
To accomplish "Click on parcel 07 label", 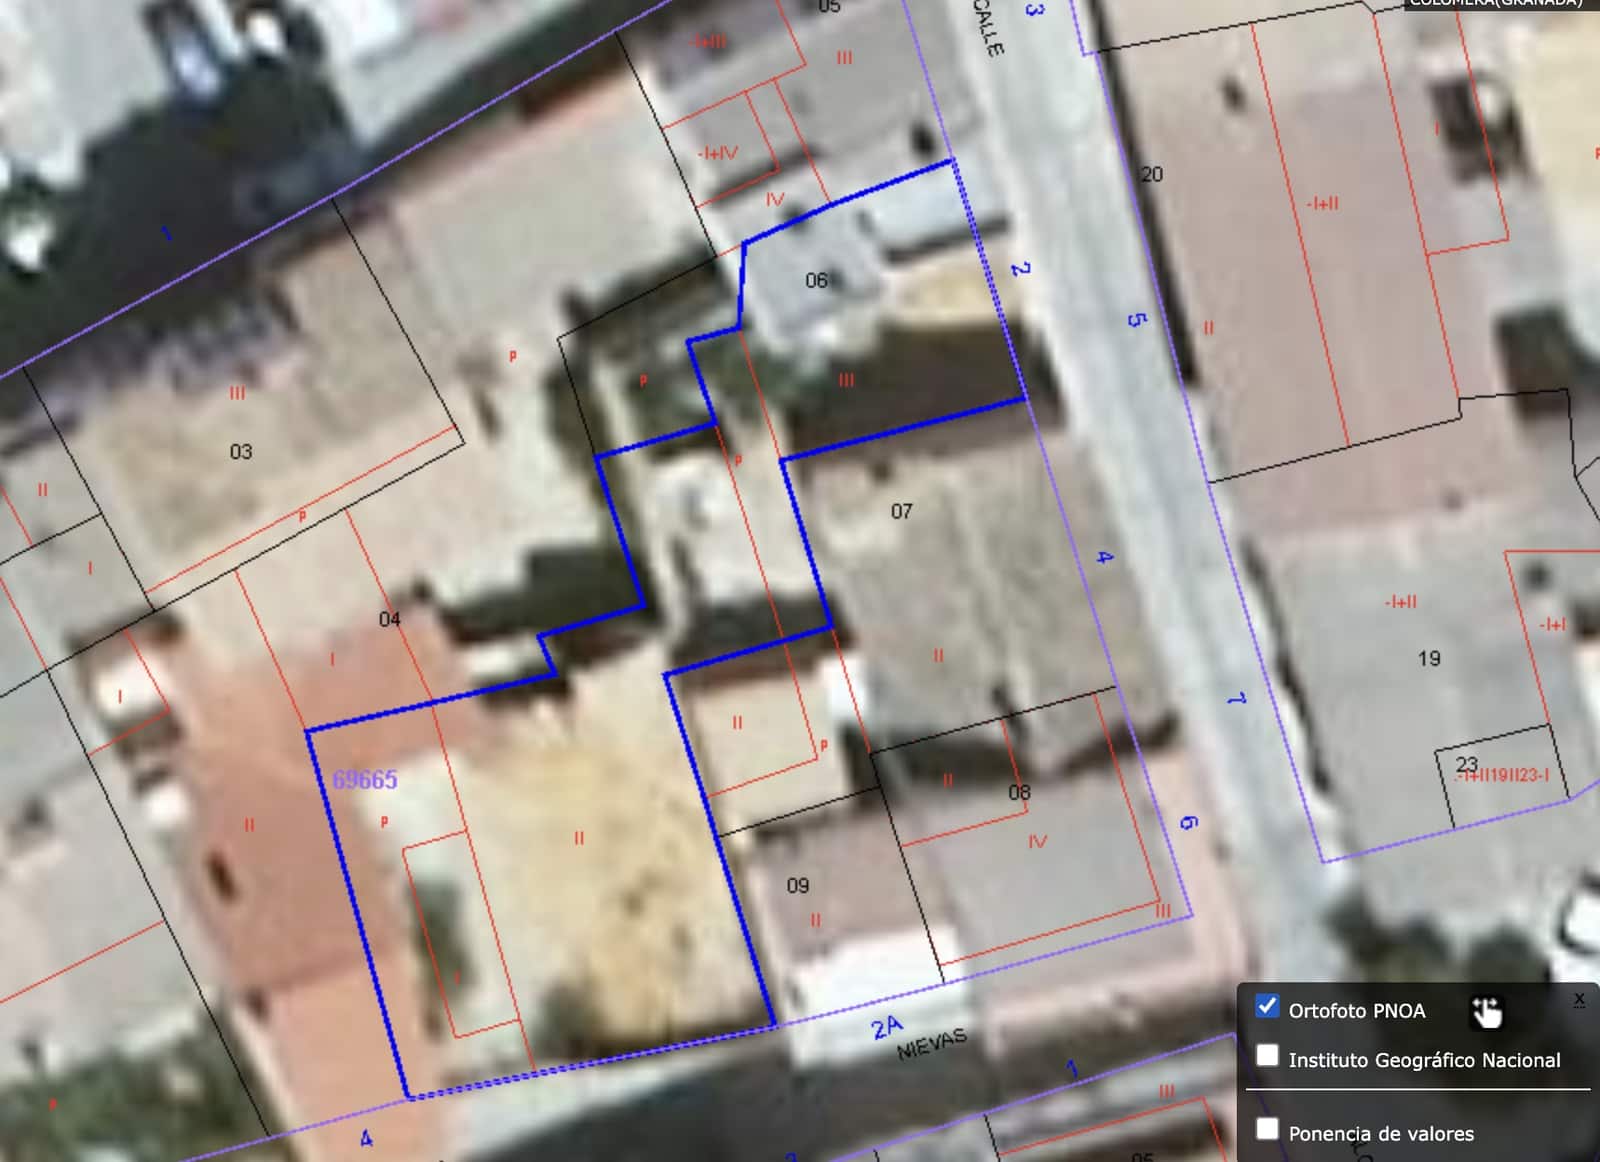I will [901, 512].
